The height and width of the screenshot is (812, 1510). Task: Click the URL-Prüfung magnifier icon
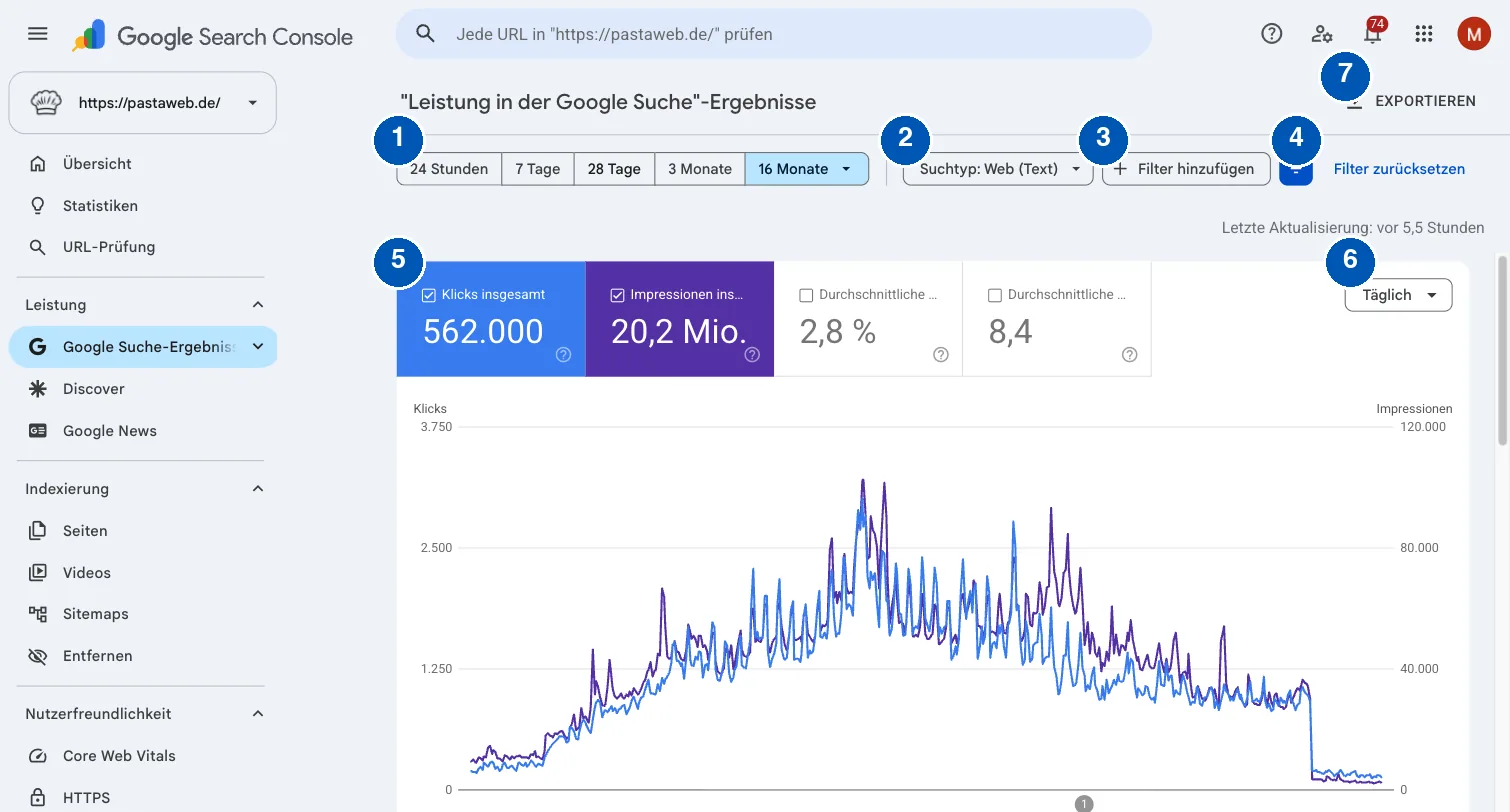[x=38, y=247]
